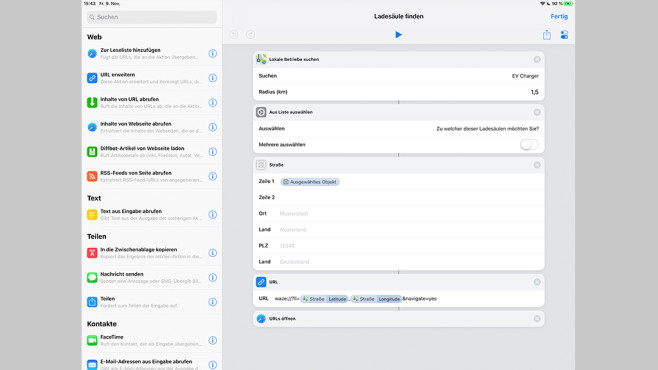The image size is (658, 370).
Task: Open shortcut settings toggles icon
Action: (564, 35)
